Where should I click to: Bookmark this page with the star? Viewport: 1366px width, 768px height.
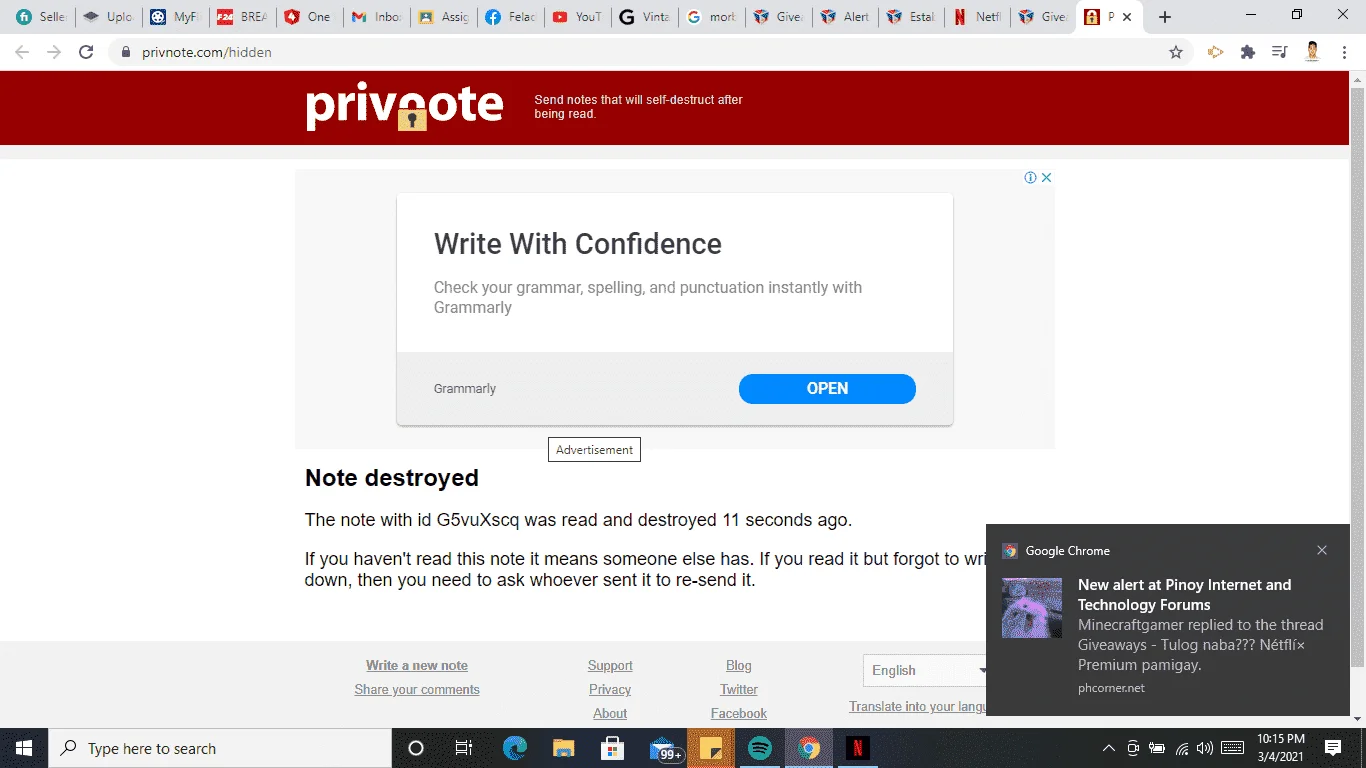pyautogui.click(x=1176, y=52)
